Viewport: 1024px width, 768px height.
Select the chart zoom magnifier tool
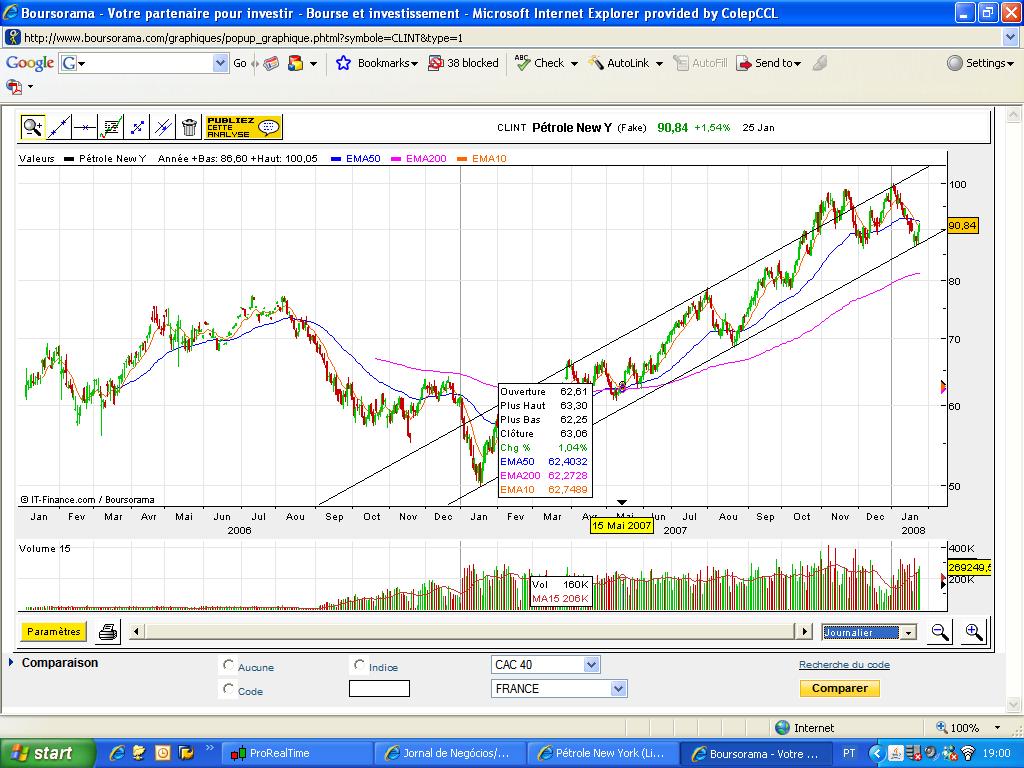tap(33, 127)
